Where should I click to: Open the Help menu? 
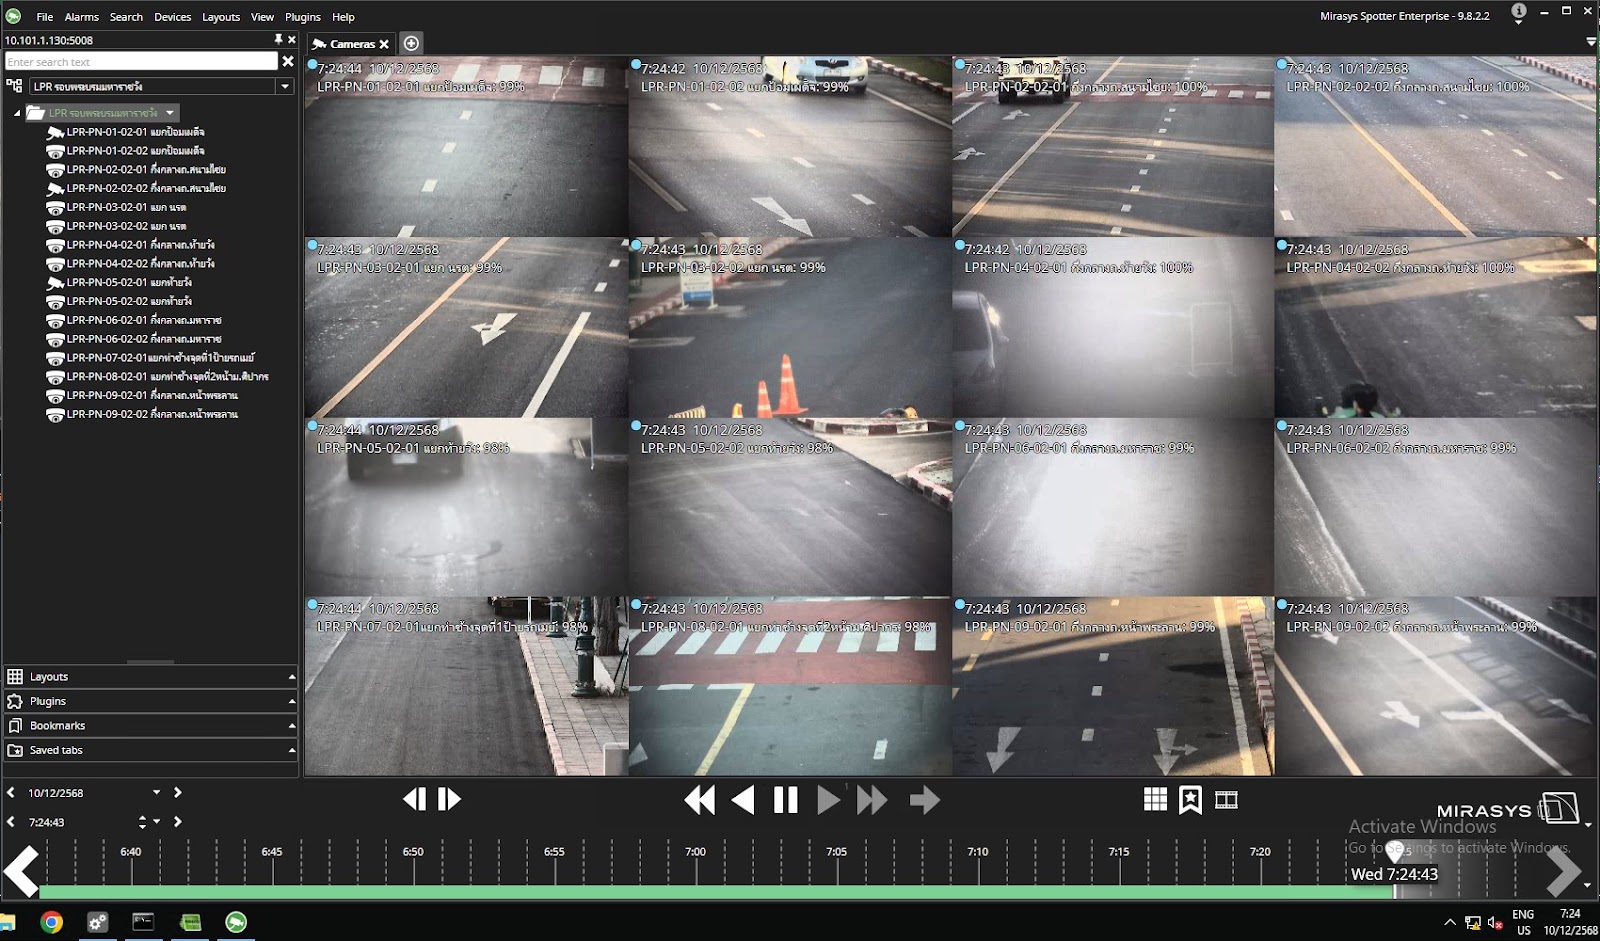(343, 17)
